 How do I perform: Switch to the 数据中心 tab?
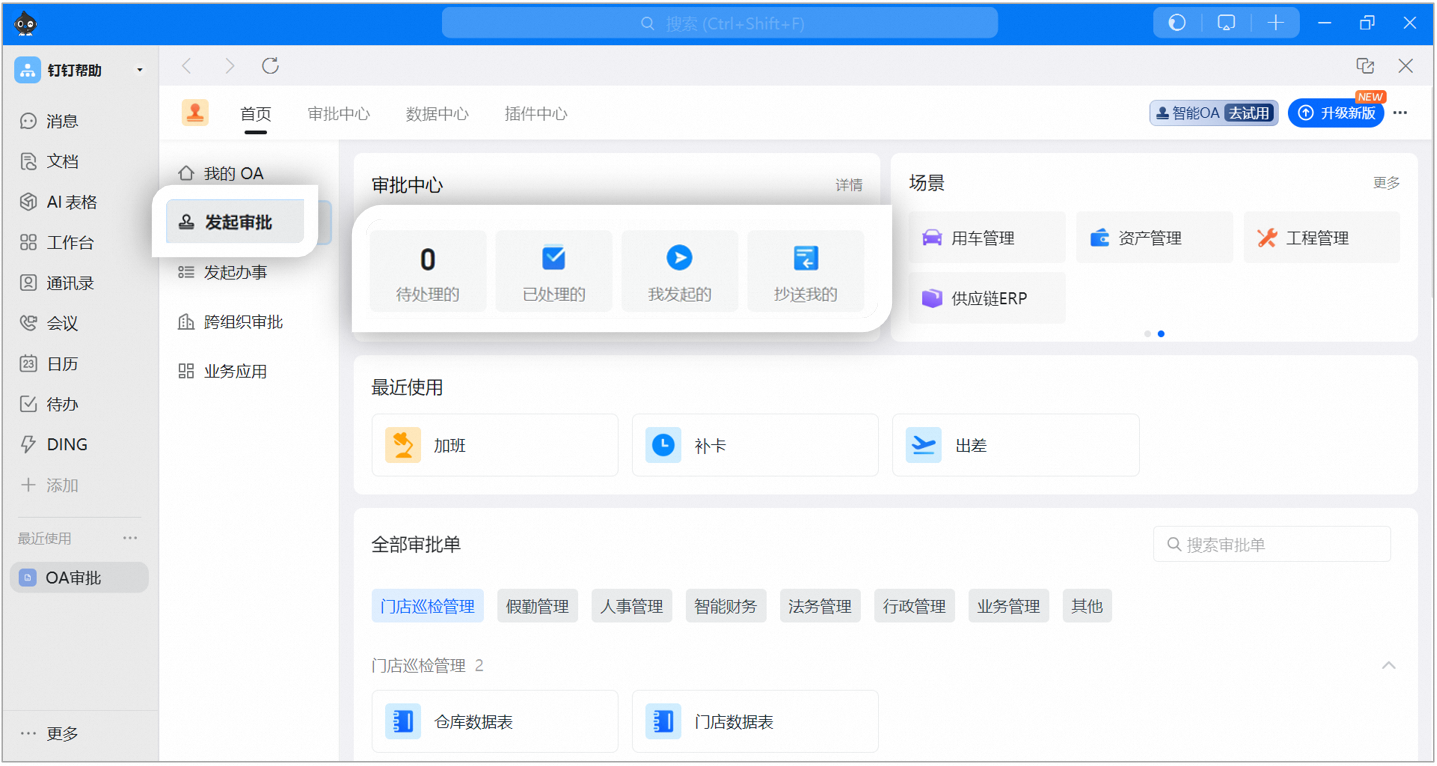[437, 114]
